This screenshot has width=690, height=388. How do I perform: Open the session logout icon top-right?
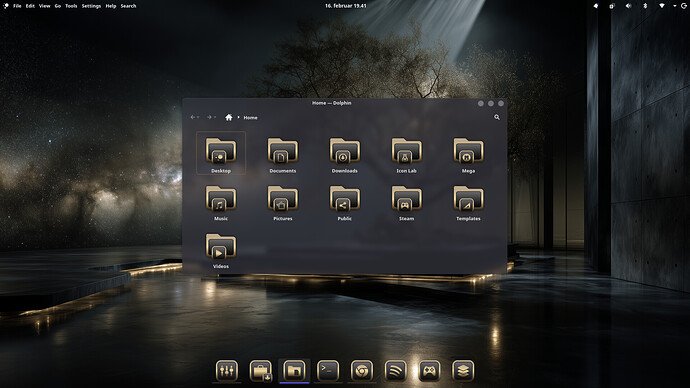coord(684,6)
